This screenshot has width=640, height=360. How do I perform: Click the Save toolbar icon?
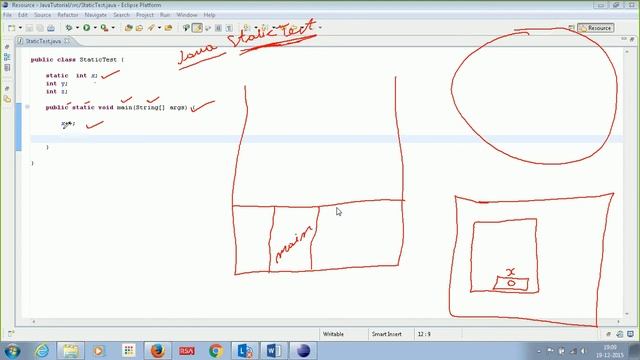click(x=29, y=28)
